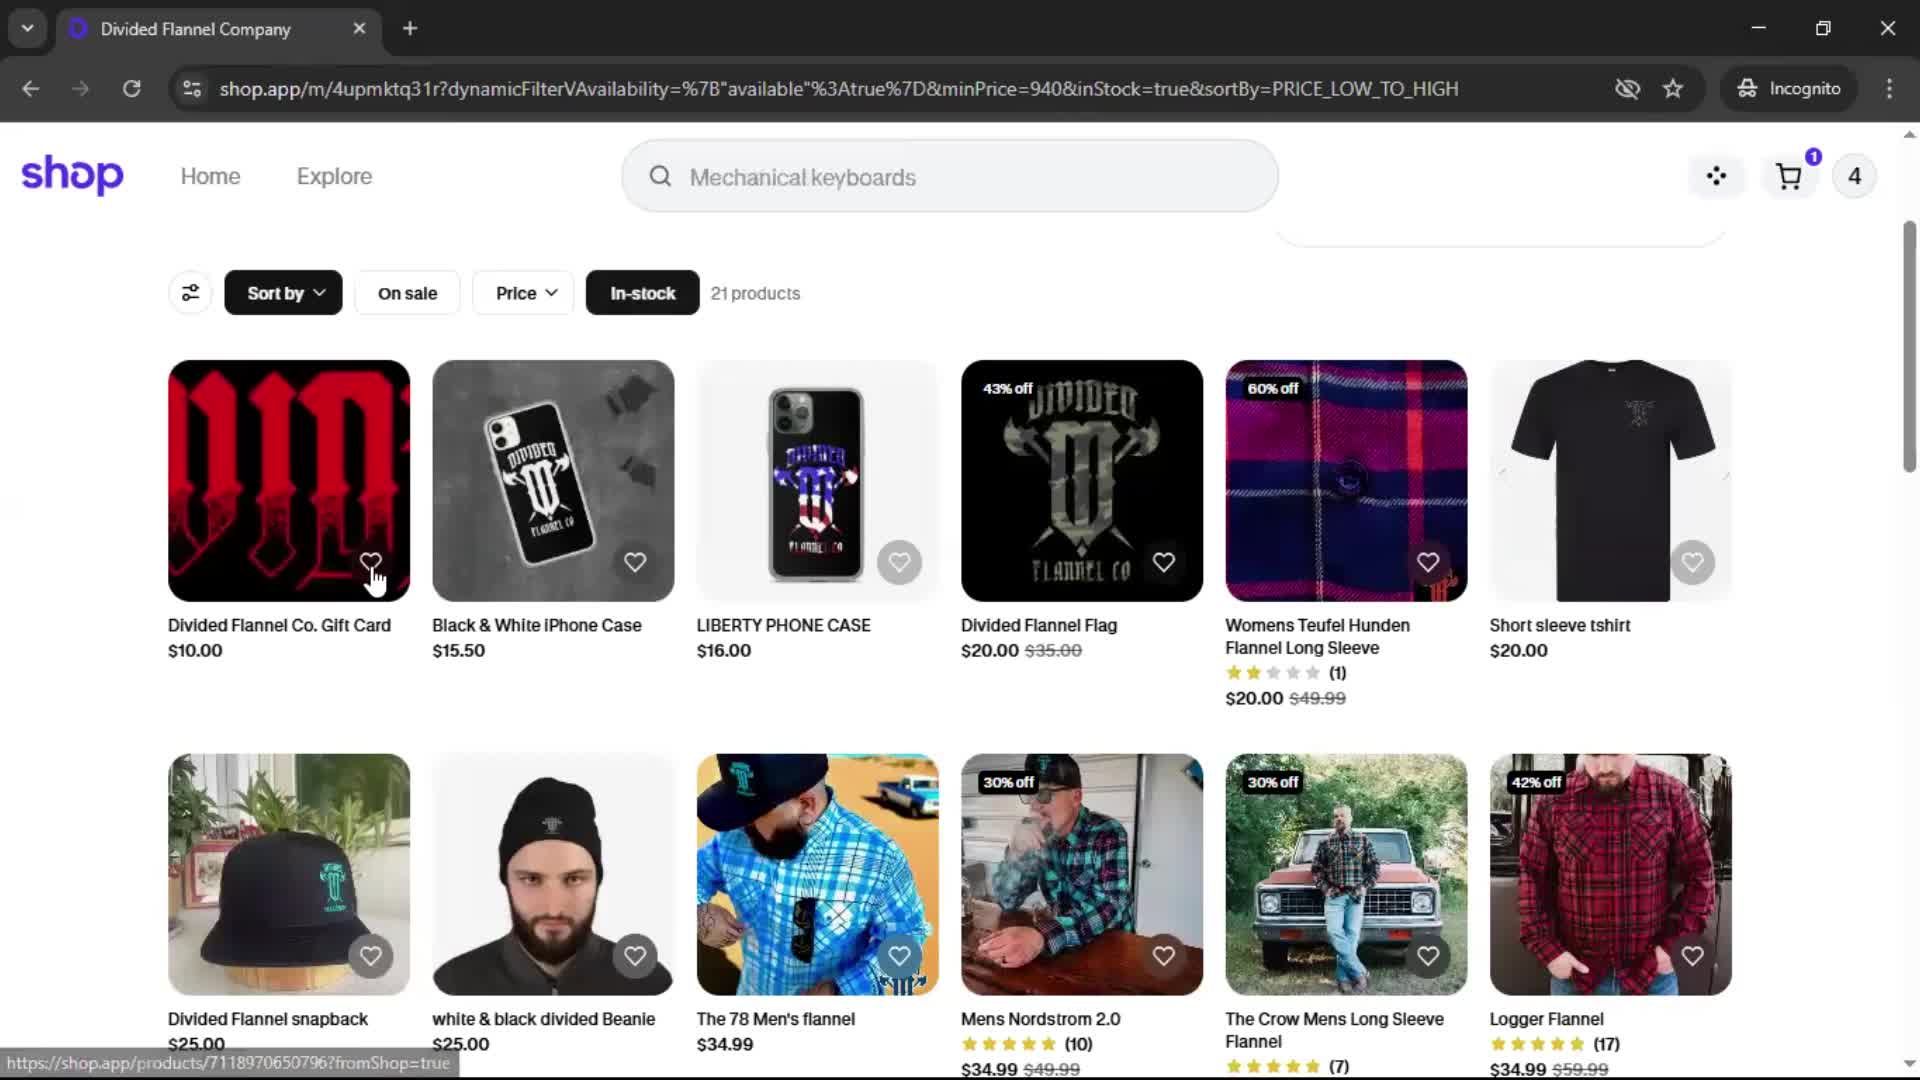Image resolution: width=1920 pixels, height=1080 pixels.
Task: Open the Explore menu item
Action: (x=334, y=176)
